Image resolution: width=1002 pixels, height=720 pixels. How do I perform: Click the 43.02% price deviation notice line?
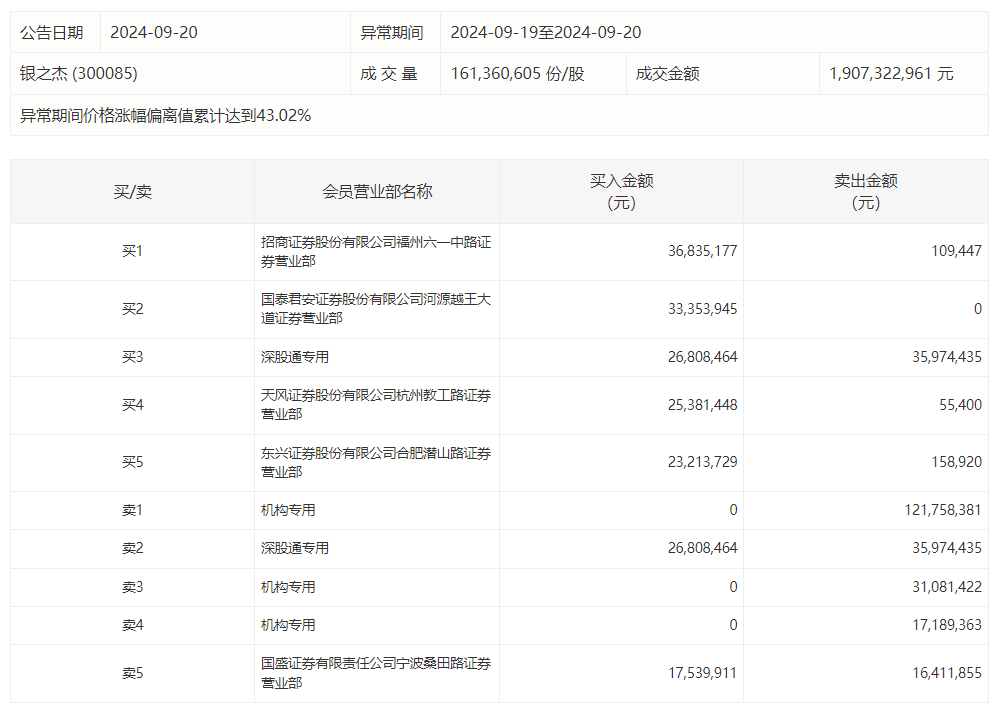tap(166, 116)
